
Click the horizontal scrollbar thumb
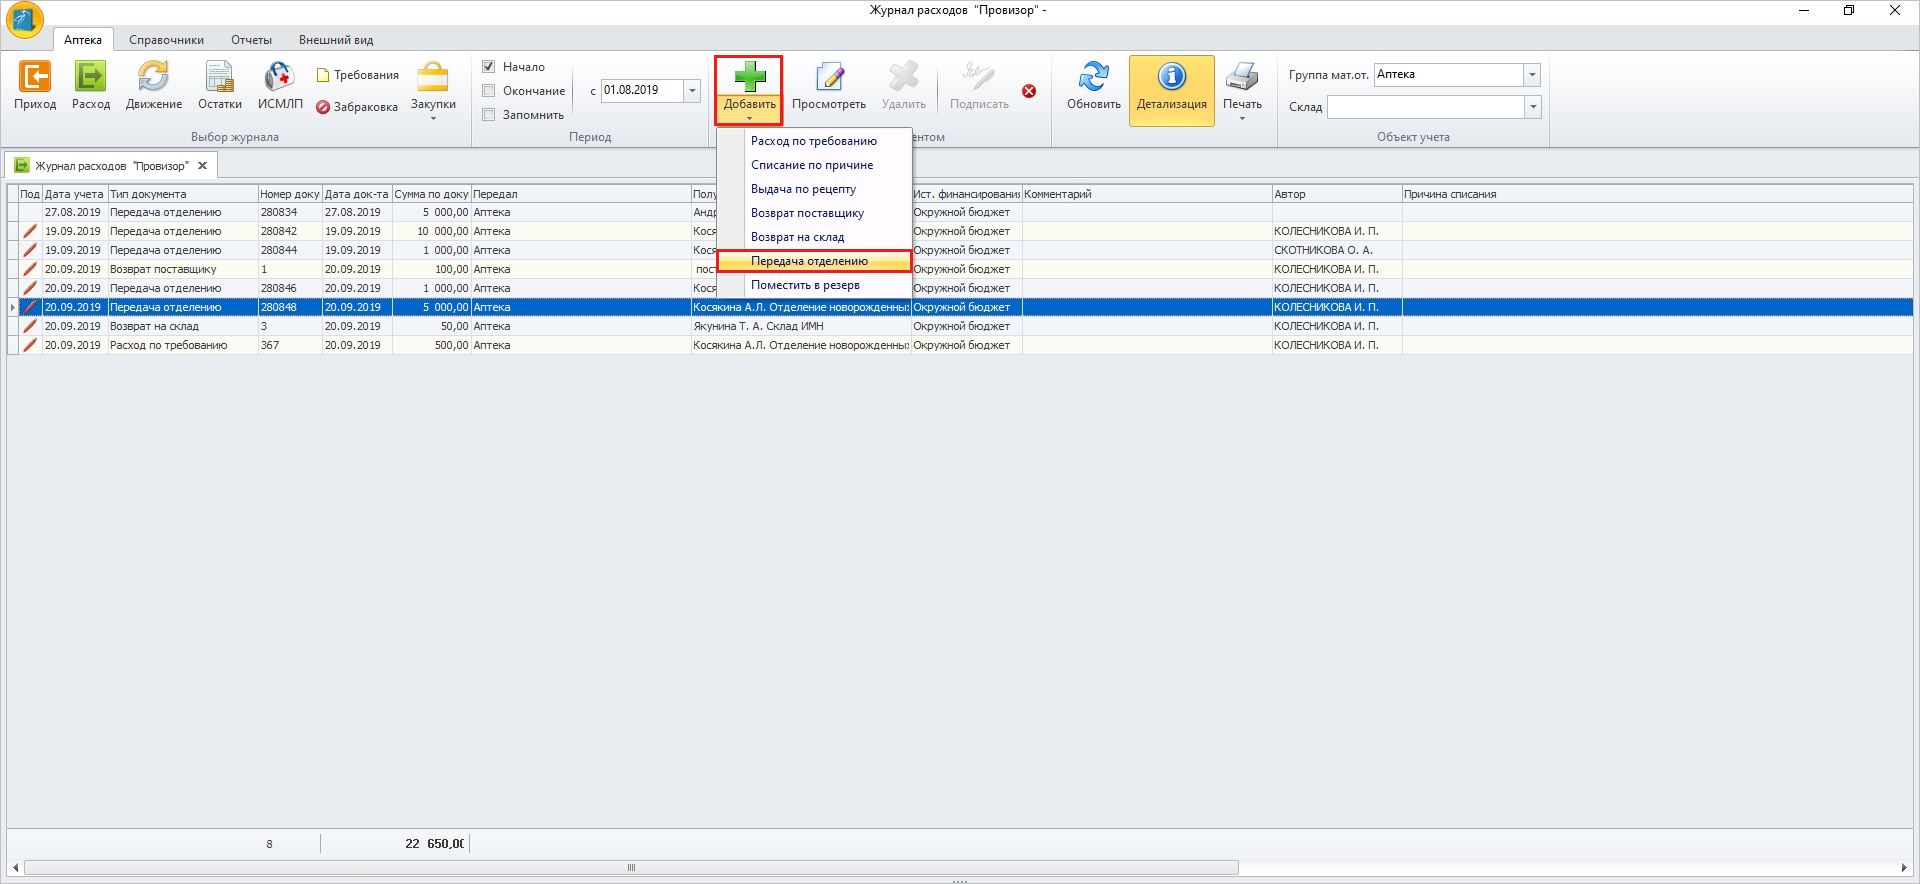[x=631, y=868]
